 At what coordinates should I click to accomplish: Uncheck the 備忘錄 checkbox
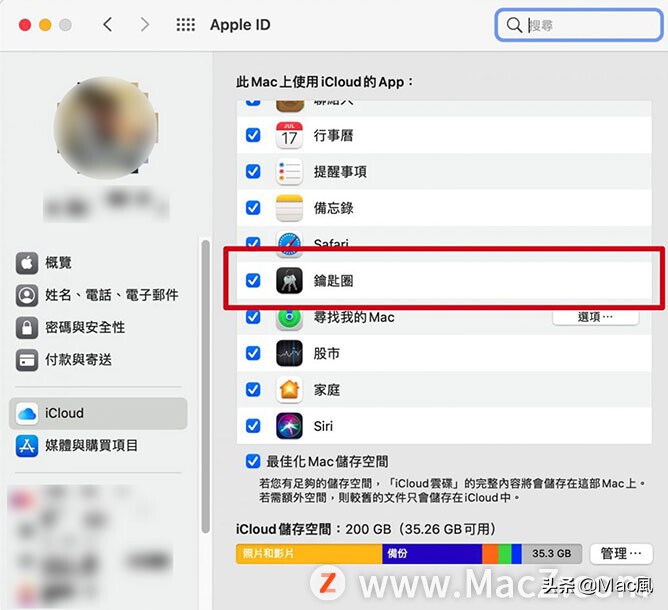(253, 208)
